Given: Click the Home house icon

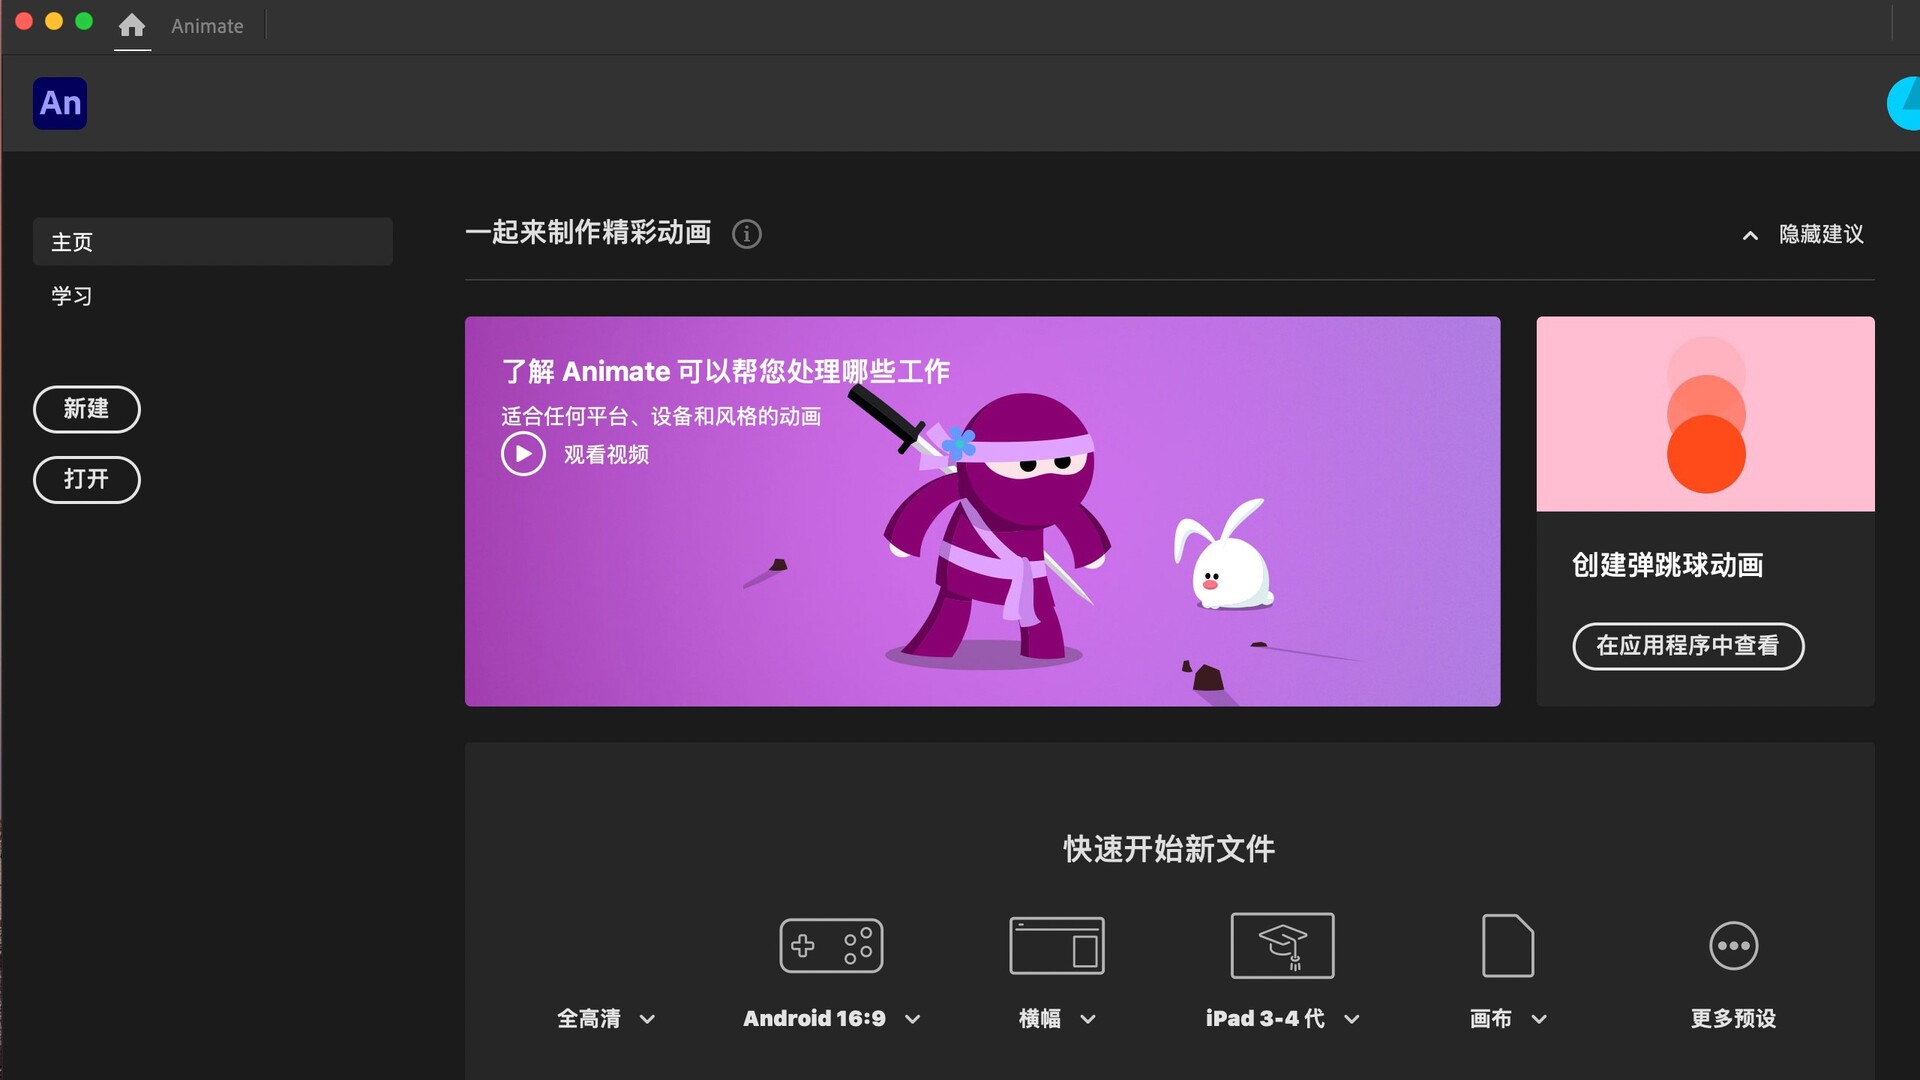Looking at the screenshot, I should [132, 25].
